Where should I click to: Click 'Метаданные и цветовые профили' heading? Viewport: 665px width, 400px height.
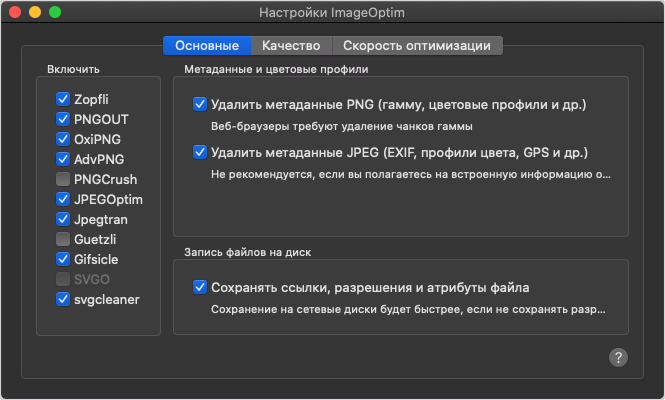[276, 69]
